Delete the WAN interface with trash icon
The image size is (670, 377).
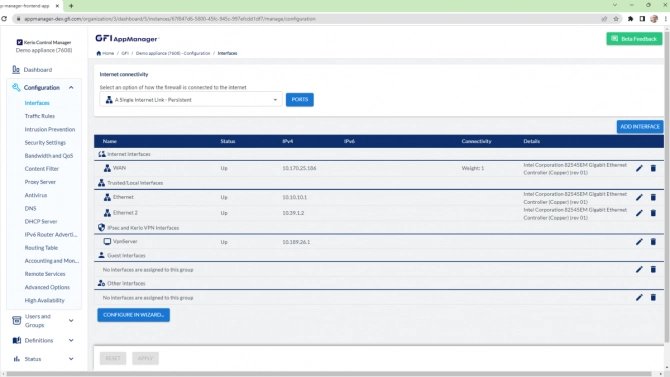tap(653, 168)
